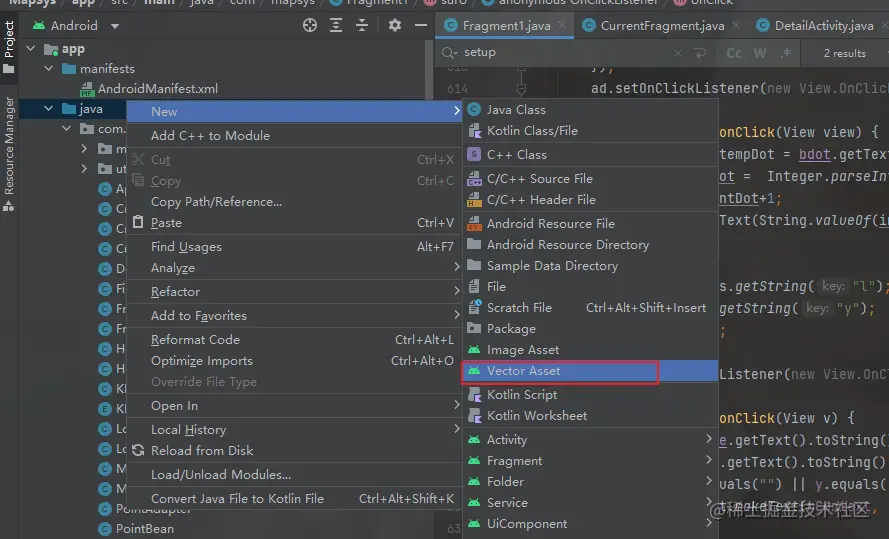The height and width of the screenshot is (539, 889).
Task: Select PointBean class in project tree
Action: click(145, 528)
